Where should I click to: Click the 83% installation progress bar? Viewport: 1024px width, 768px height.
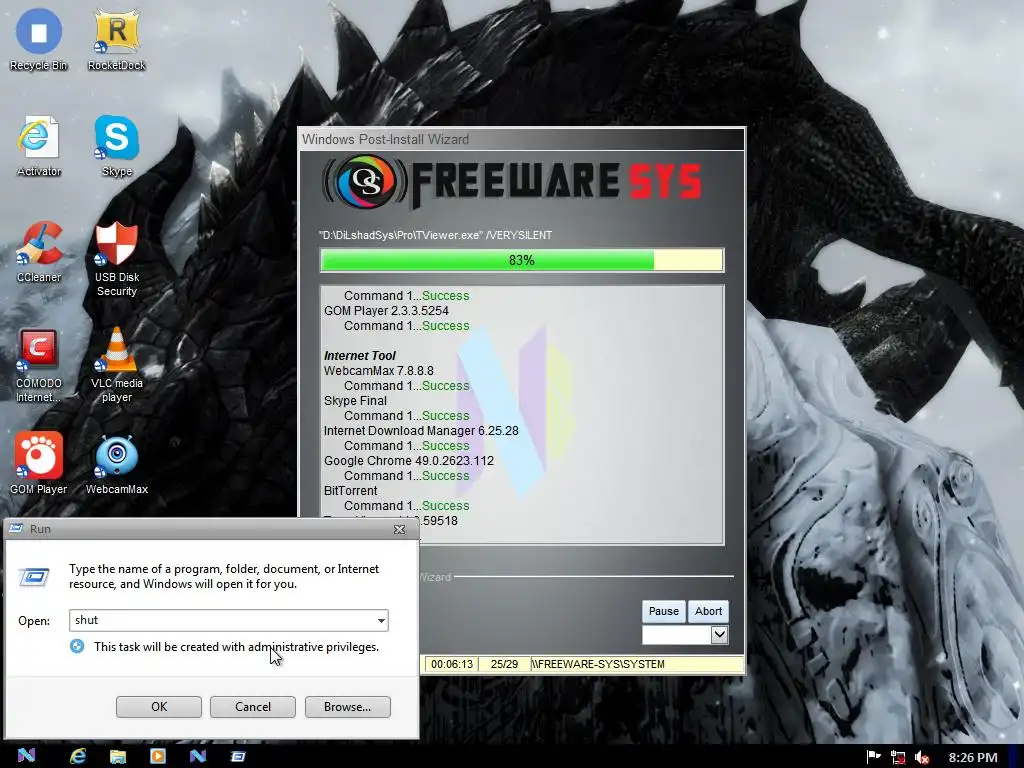[522, 260]
